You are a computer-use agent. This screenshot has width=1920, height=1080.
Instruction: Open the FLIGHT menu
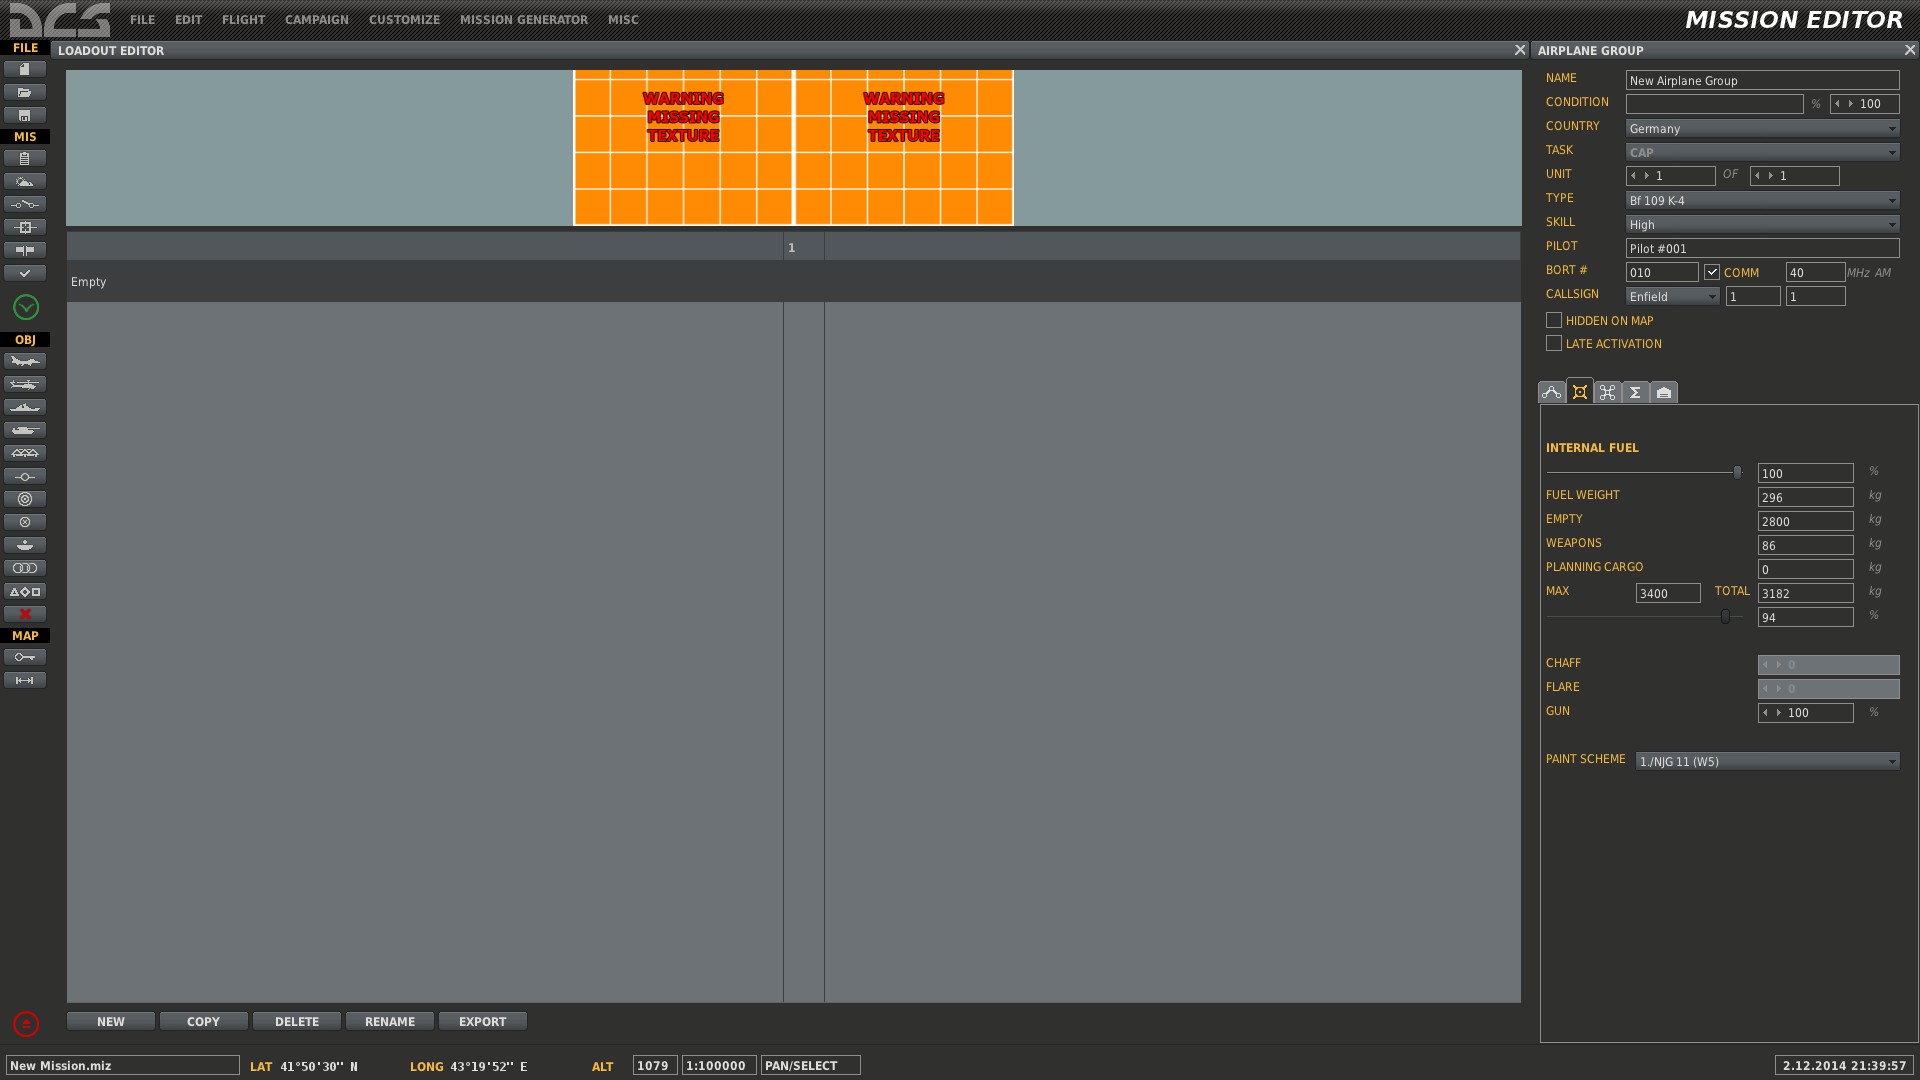(x=243, y=20)
